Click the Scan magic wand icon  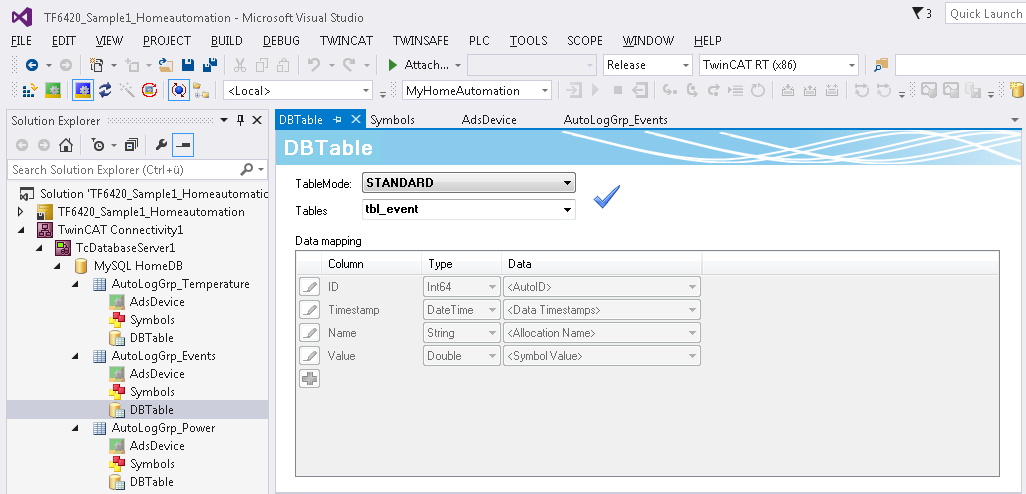click(x=127, y=90)
